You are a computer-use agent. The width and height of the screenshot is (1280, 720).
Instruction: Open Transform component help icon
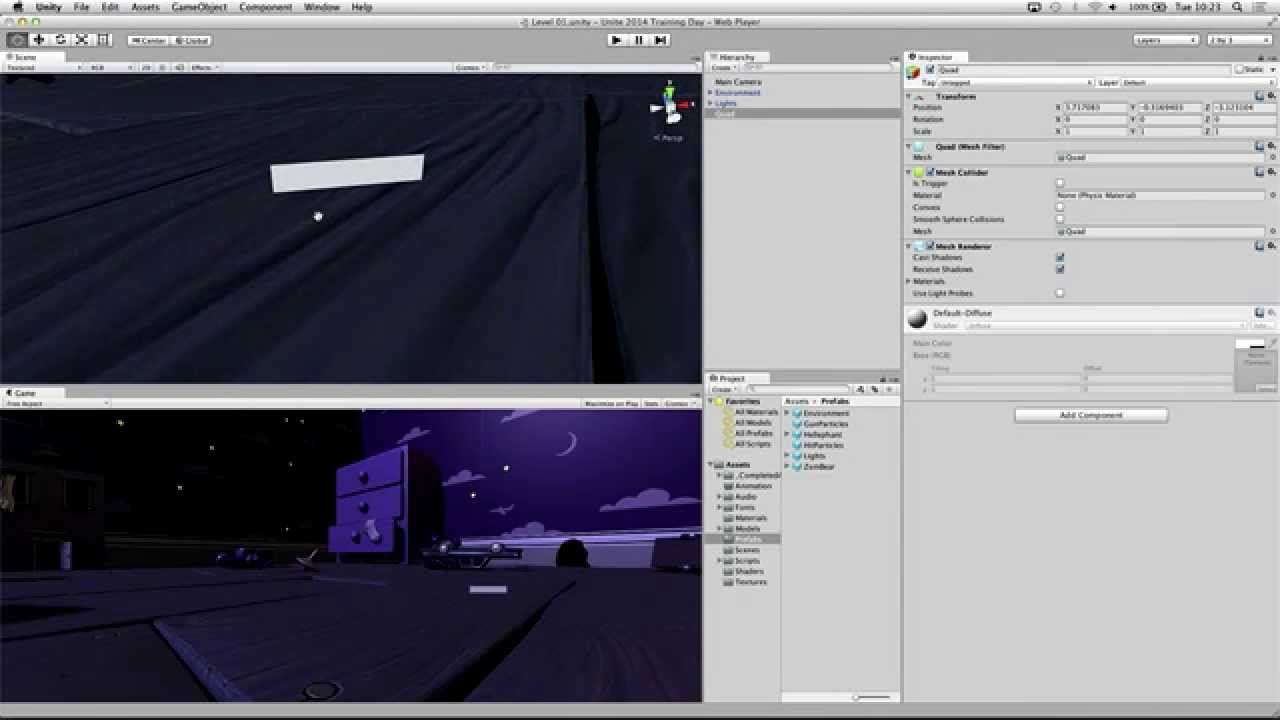[x=1259, y=96]
